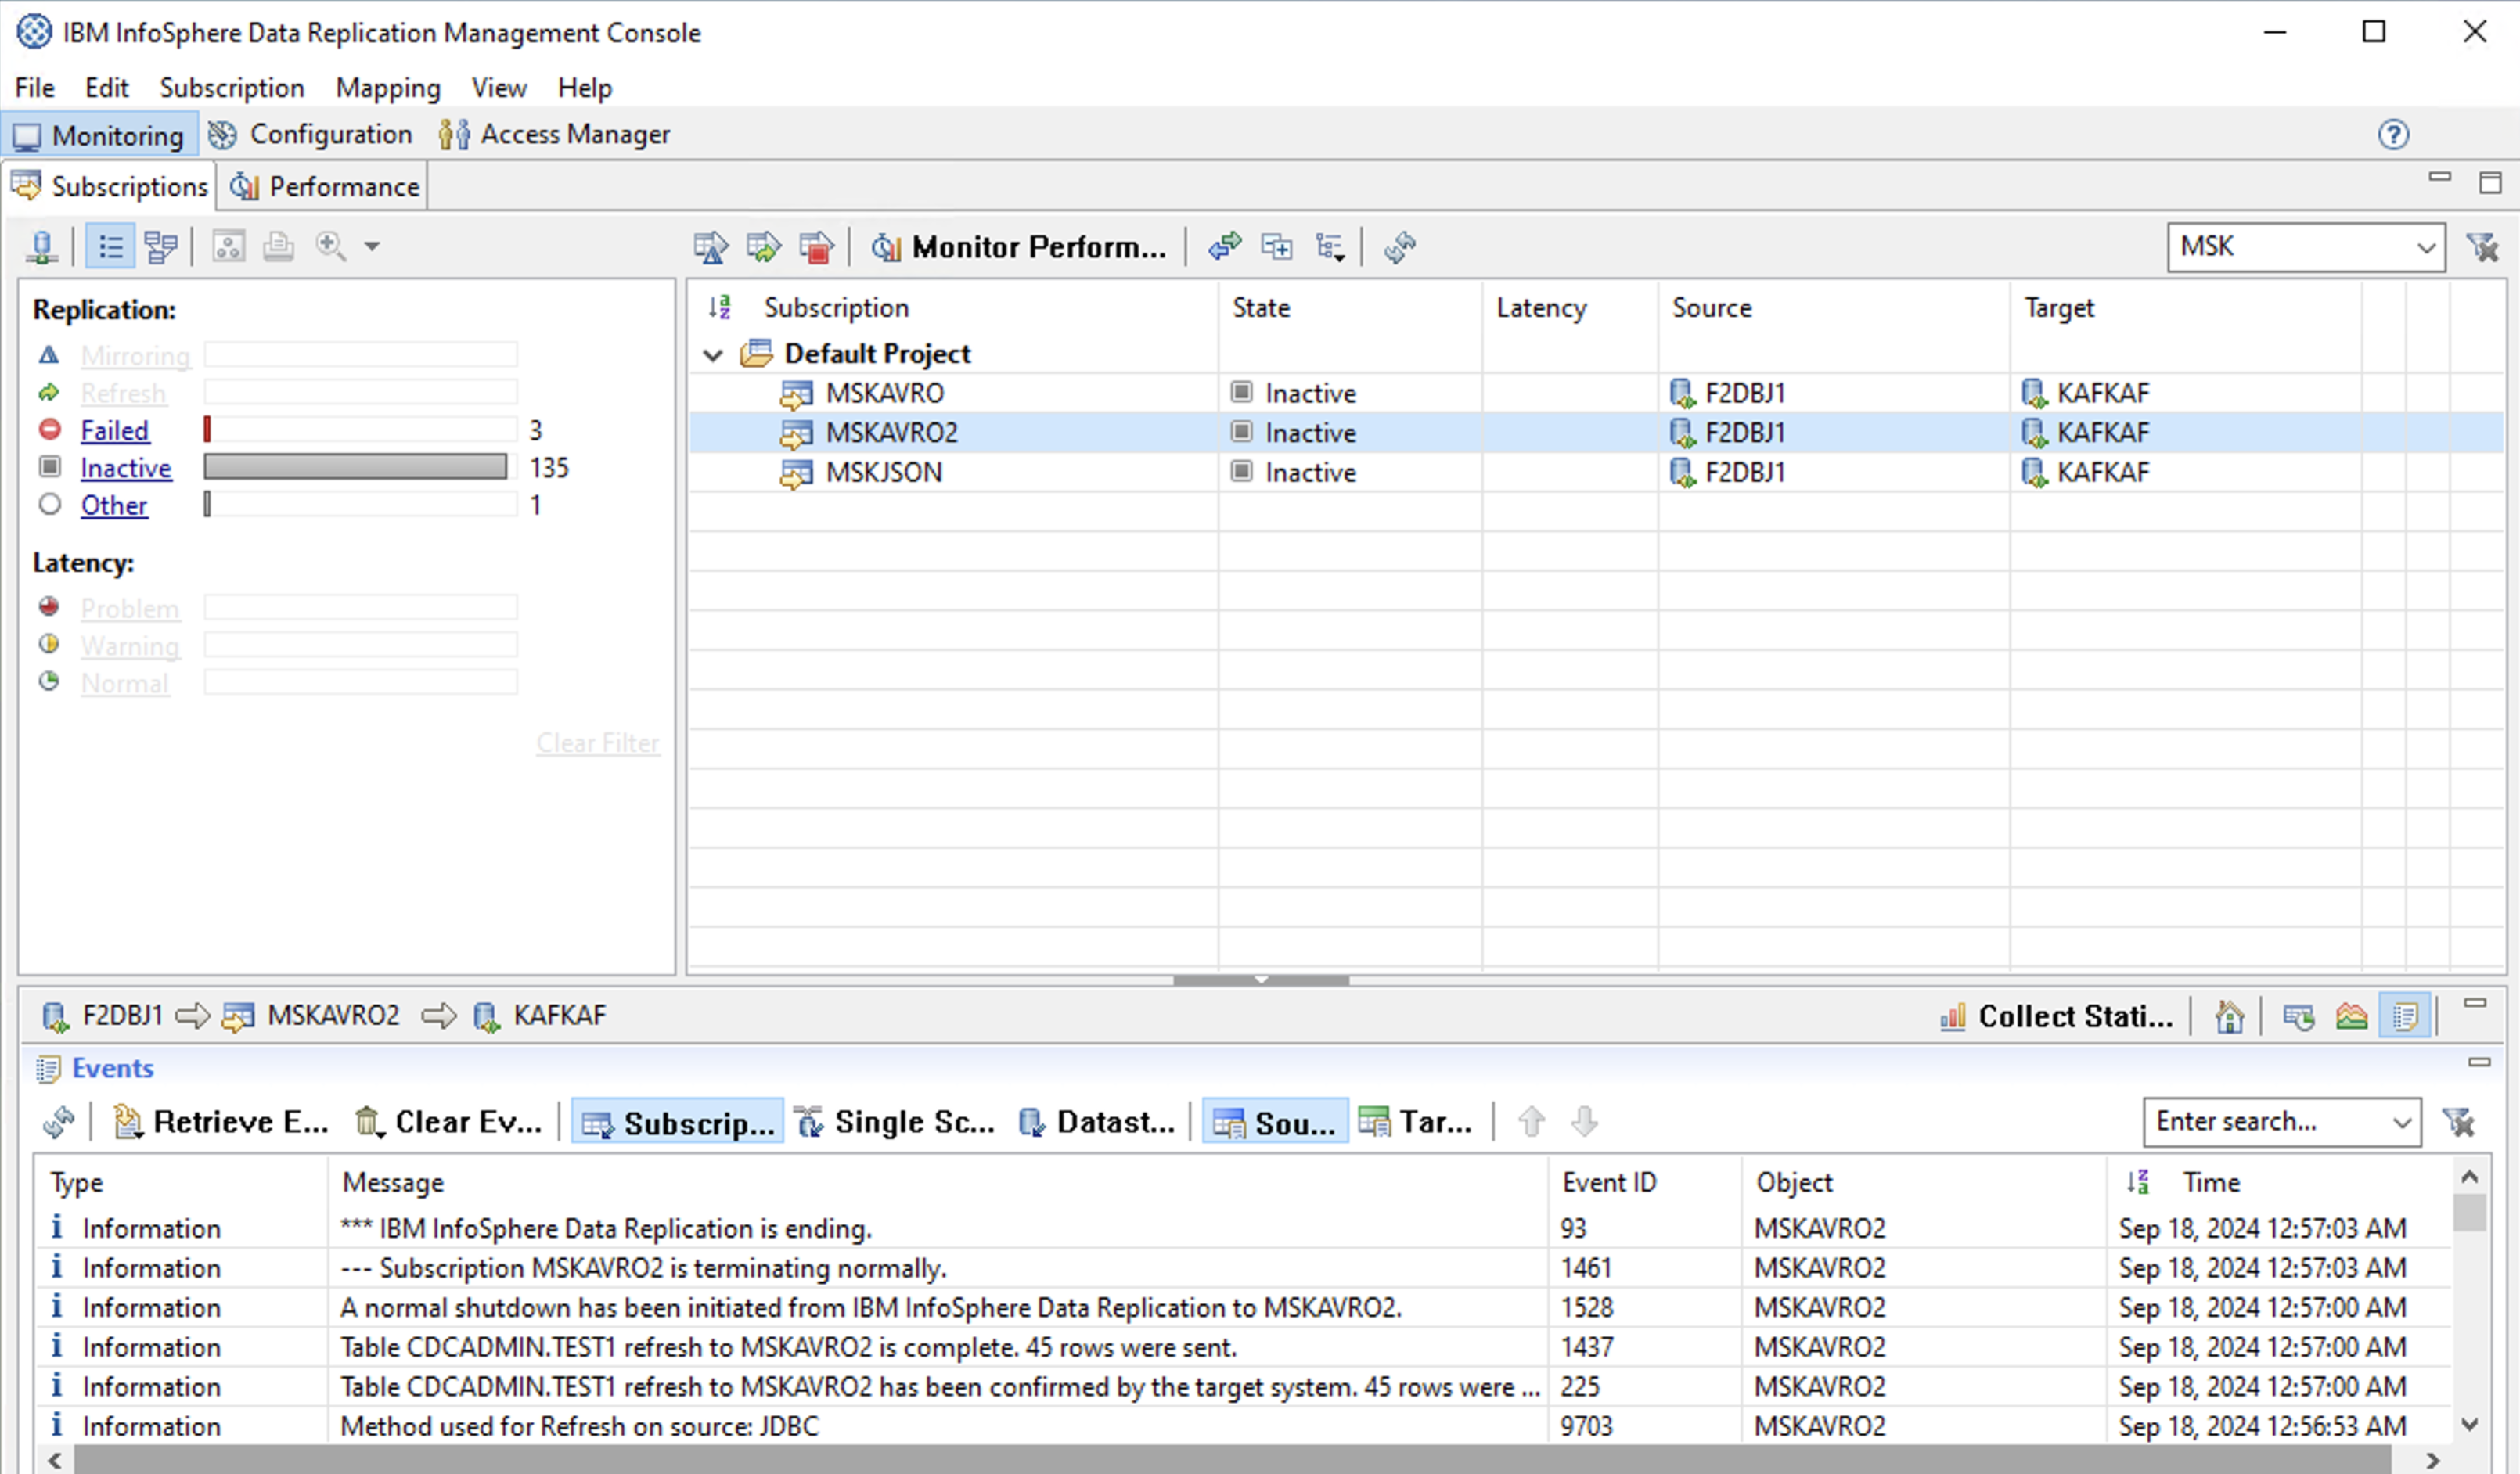Toggle the Subscription events filter button
2520x1474 pixels.
(678, 1123)
